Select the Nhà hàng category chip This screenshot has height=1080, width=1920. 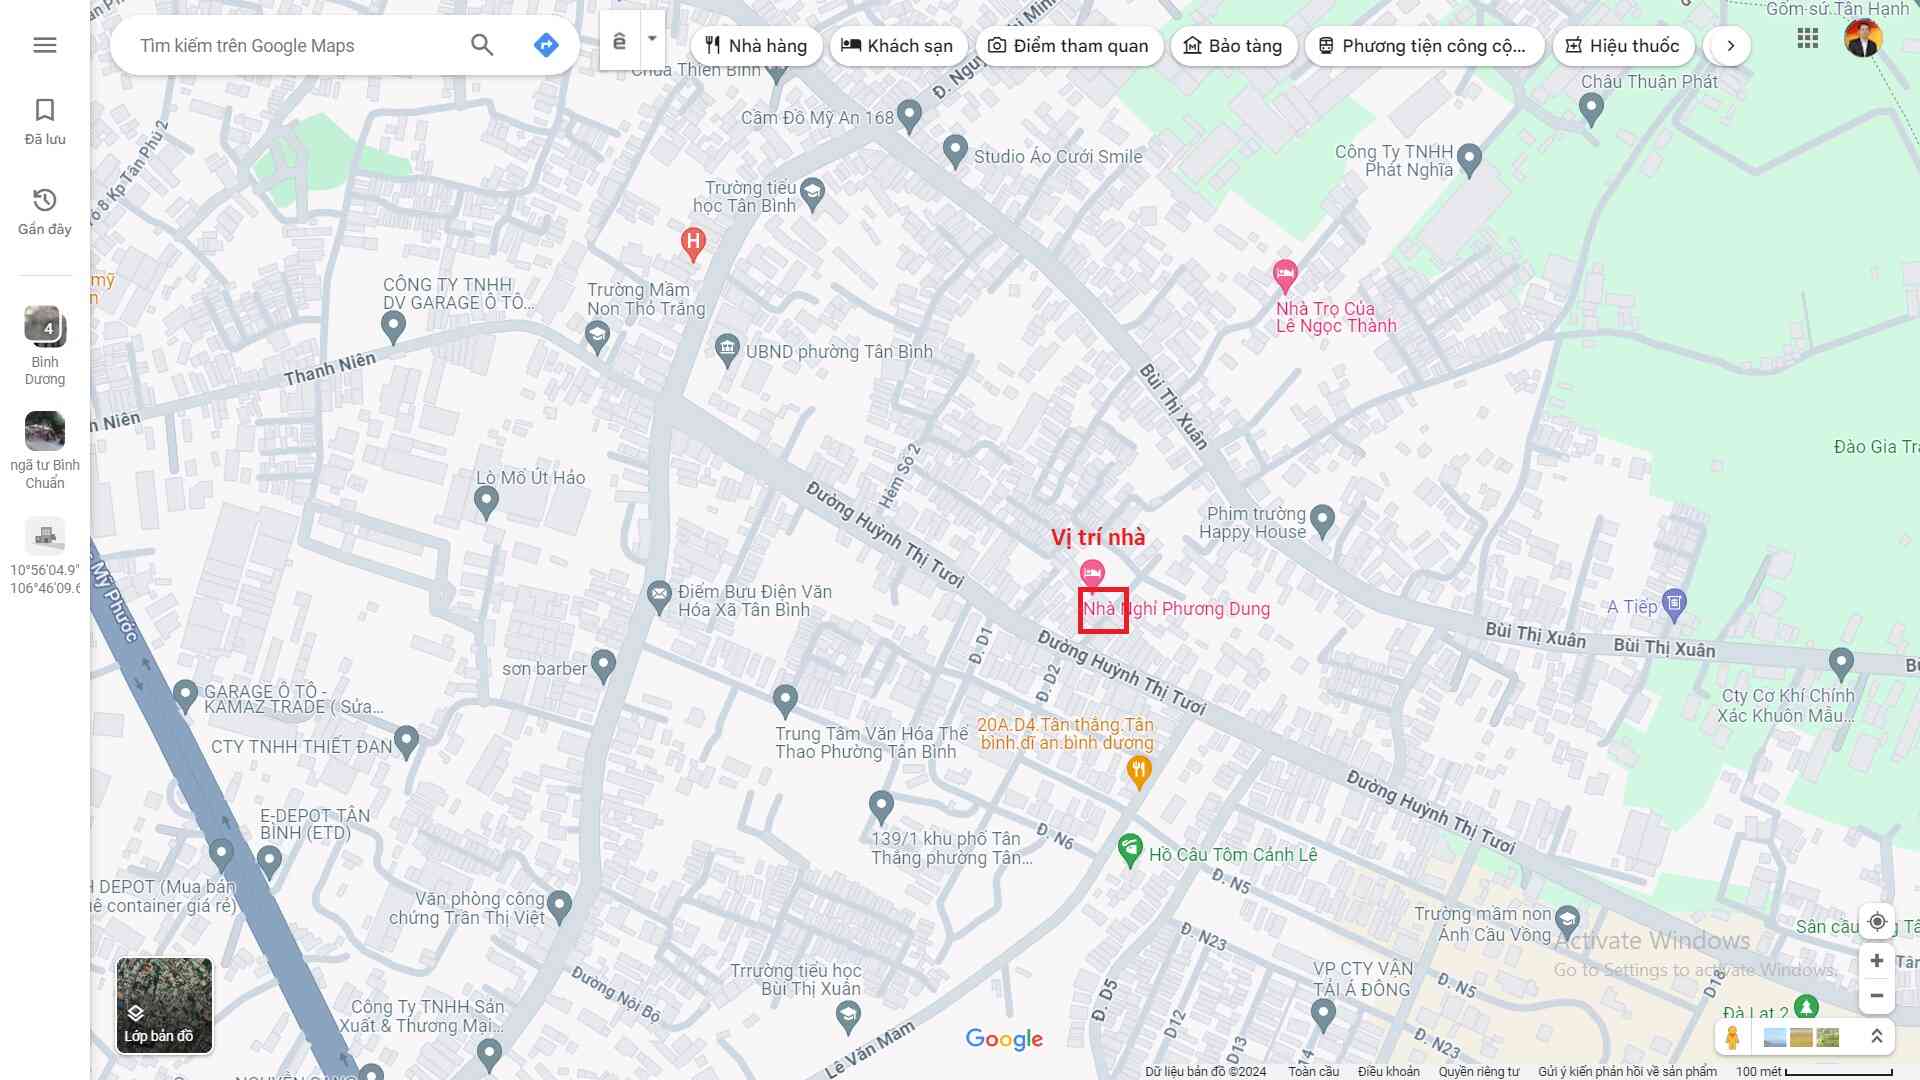pos(756,46)
